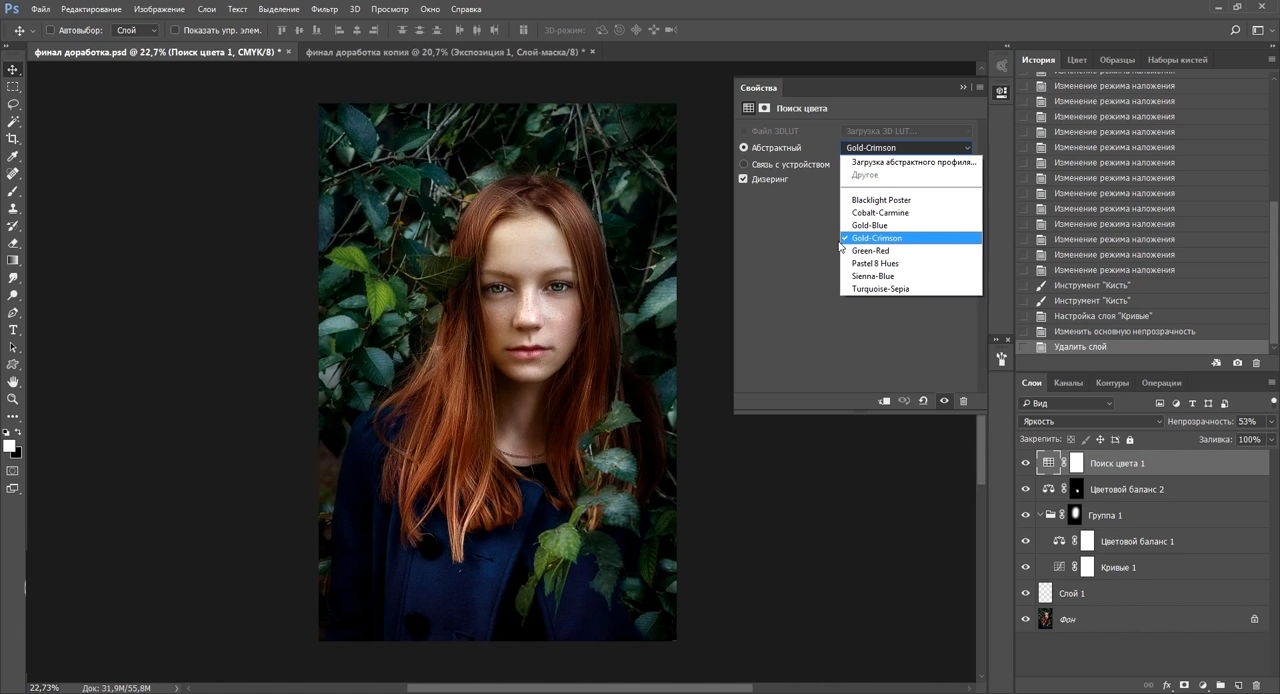The height and width of the screenshot is (694, 1280).
Task: Open the Файл menu
Action: coord(40,9)
